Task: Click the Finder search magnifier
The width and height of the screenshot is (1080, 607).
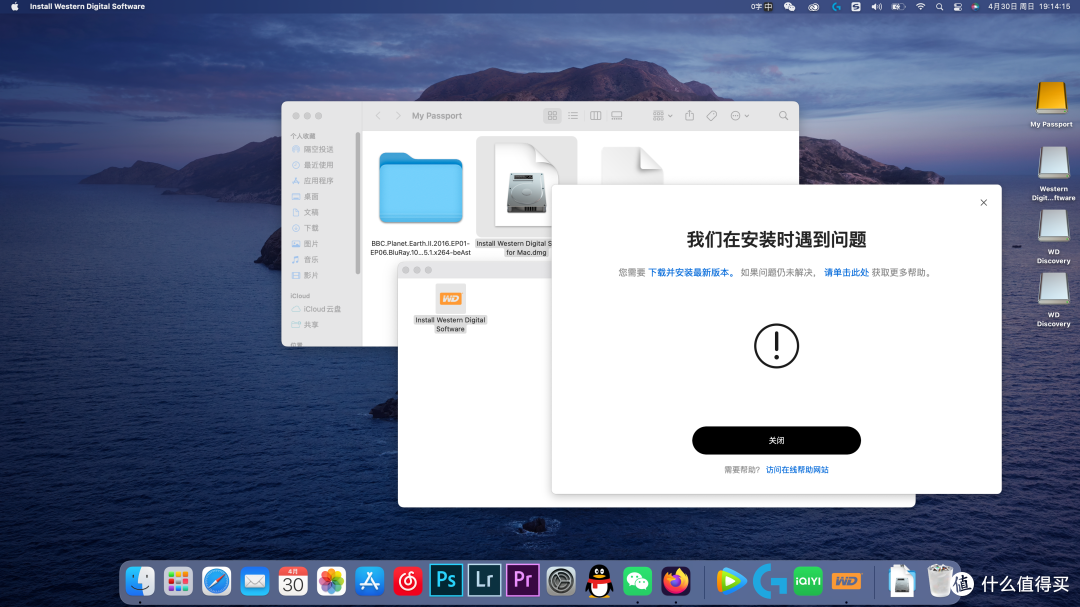Action: point(783,116)
